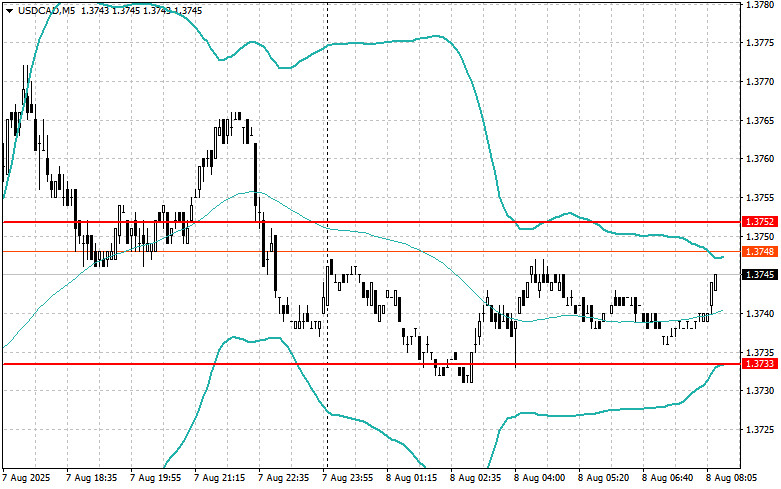Select the 1.3733 red price label
The width and height of the screenshot is (781, 489).
[x=760, y=364]
